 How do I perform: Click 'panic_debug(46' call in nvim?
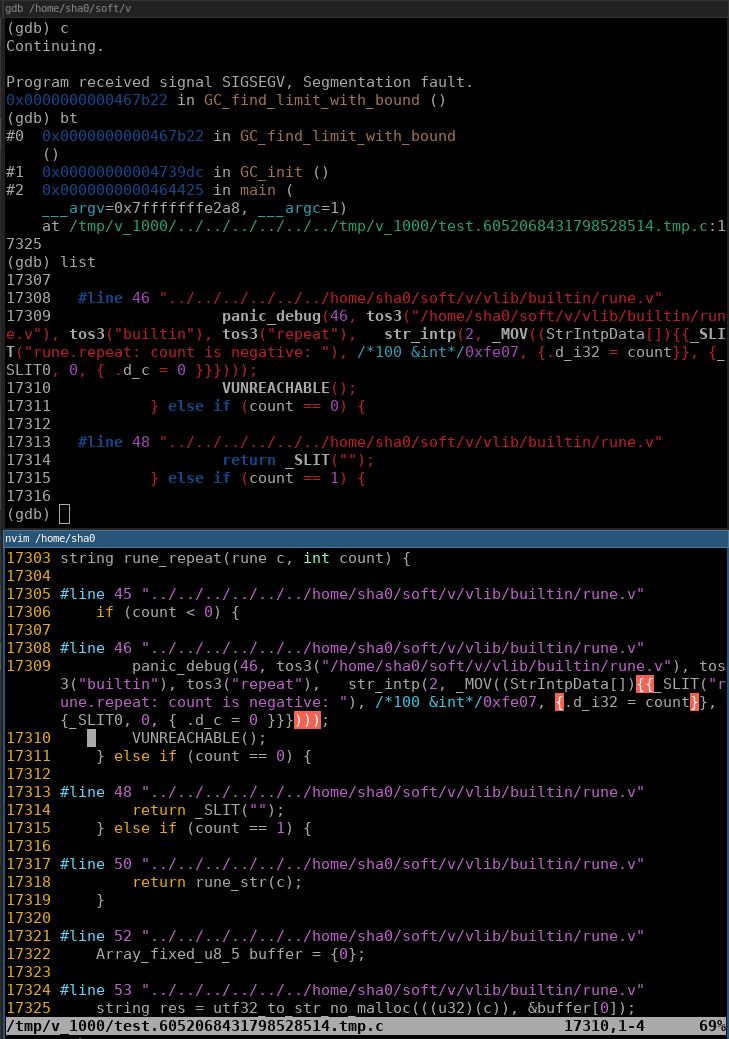click(195, 666)
